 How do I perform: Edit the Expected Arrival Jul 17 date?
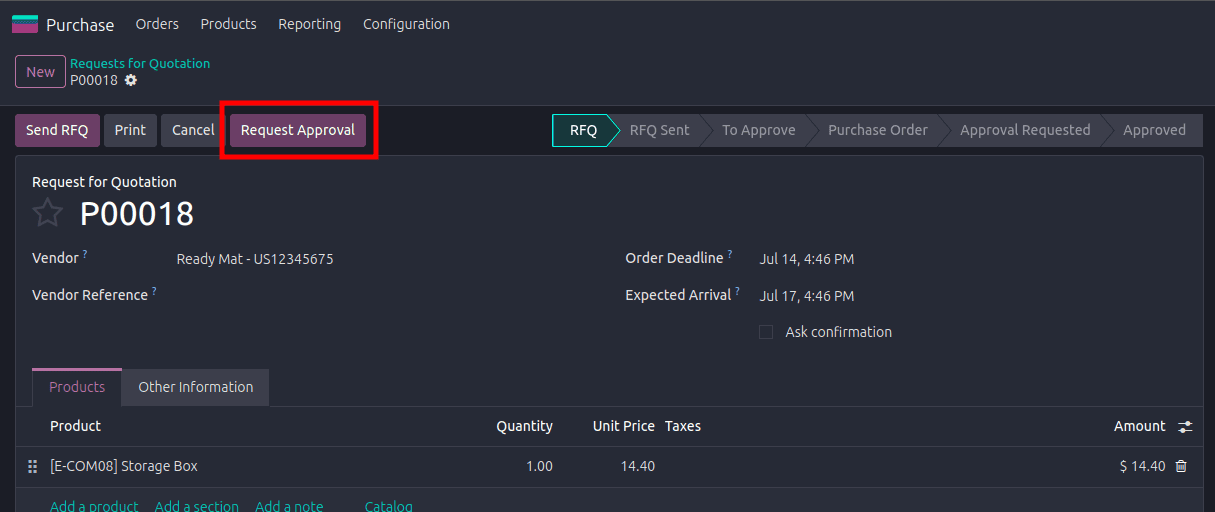pos(807,296)
